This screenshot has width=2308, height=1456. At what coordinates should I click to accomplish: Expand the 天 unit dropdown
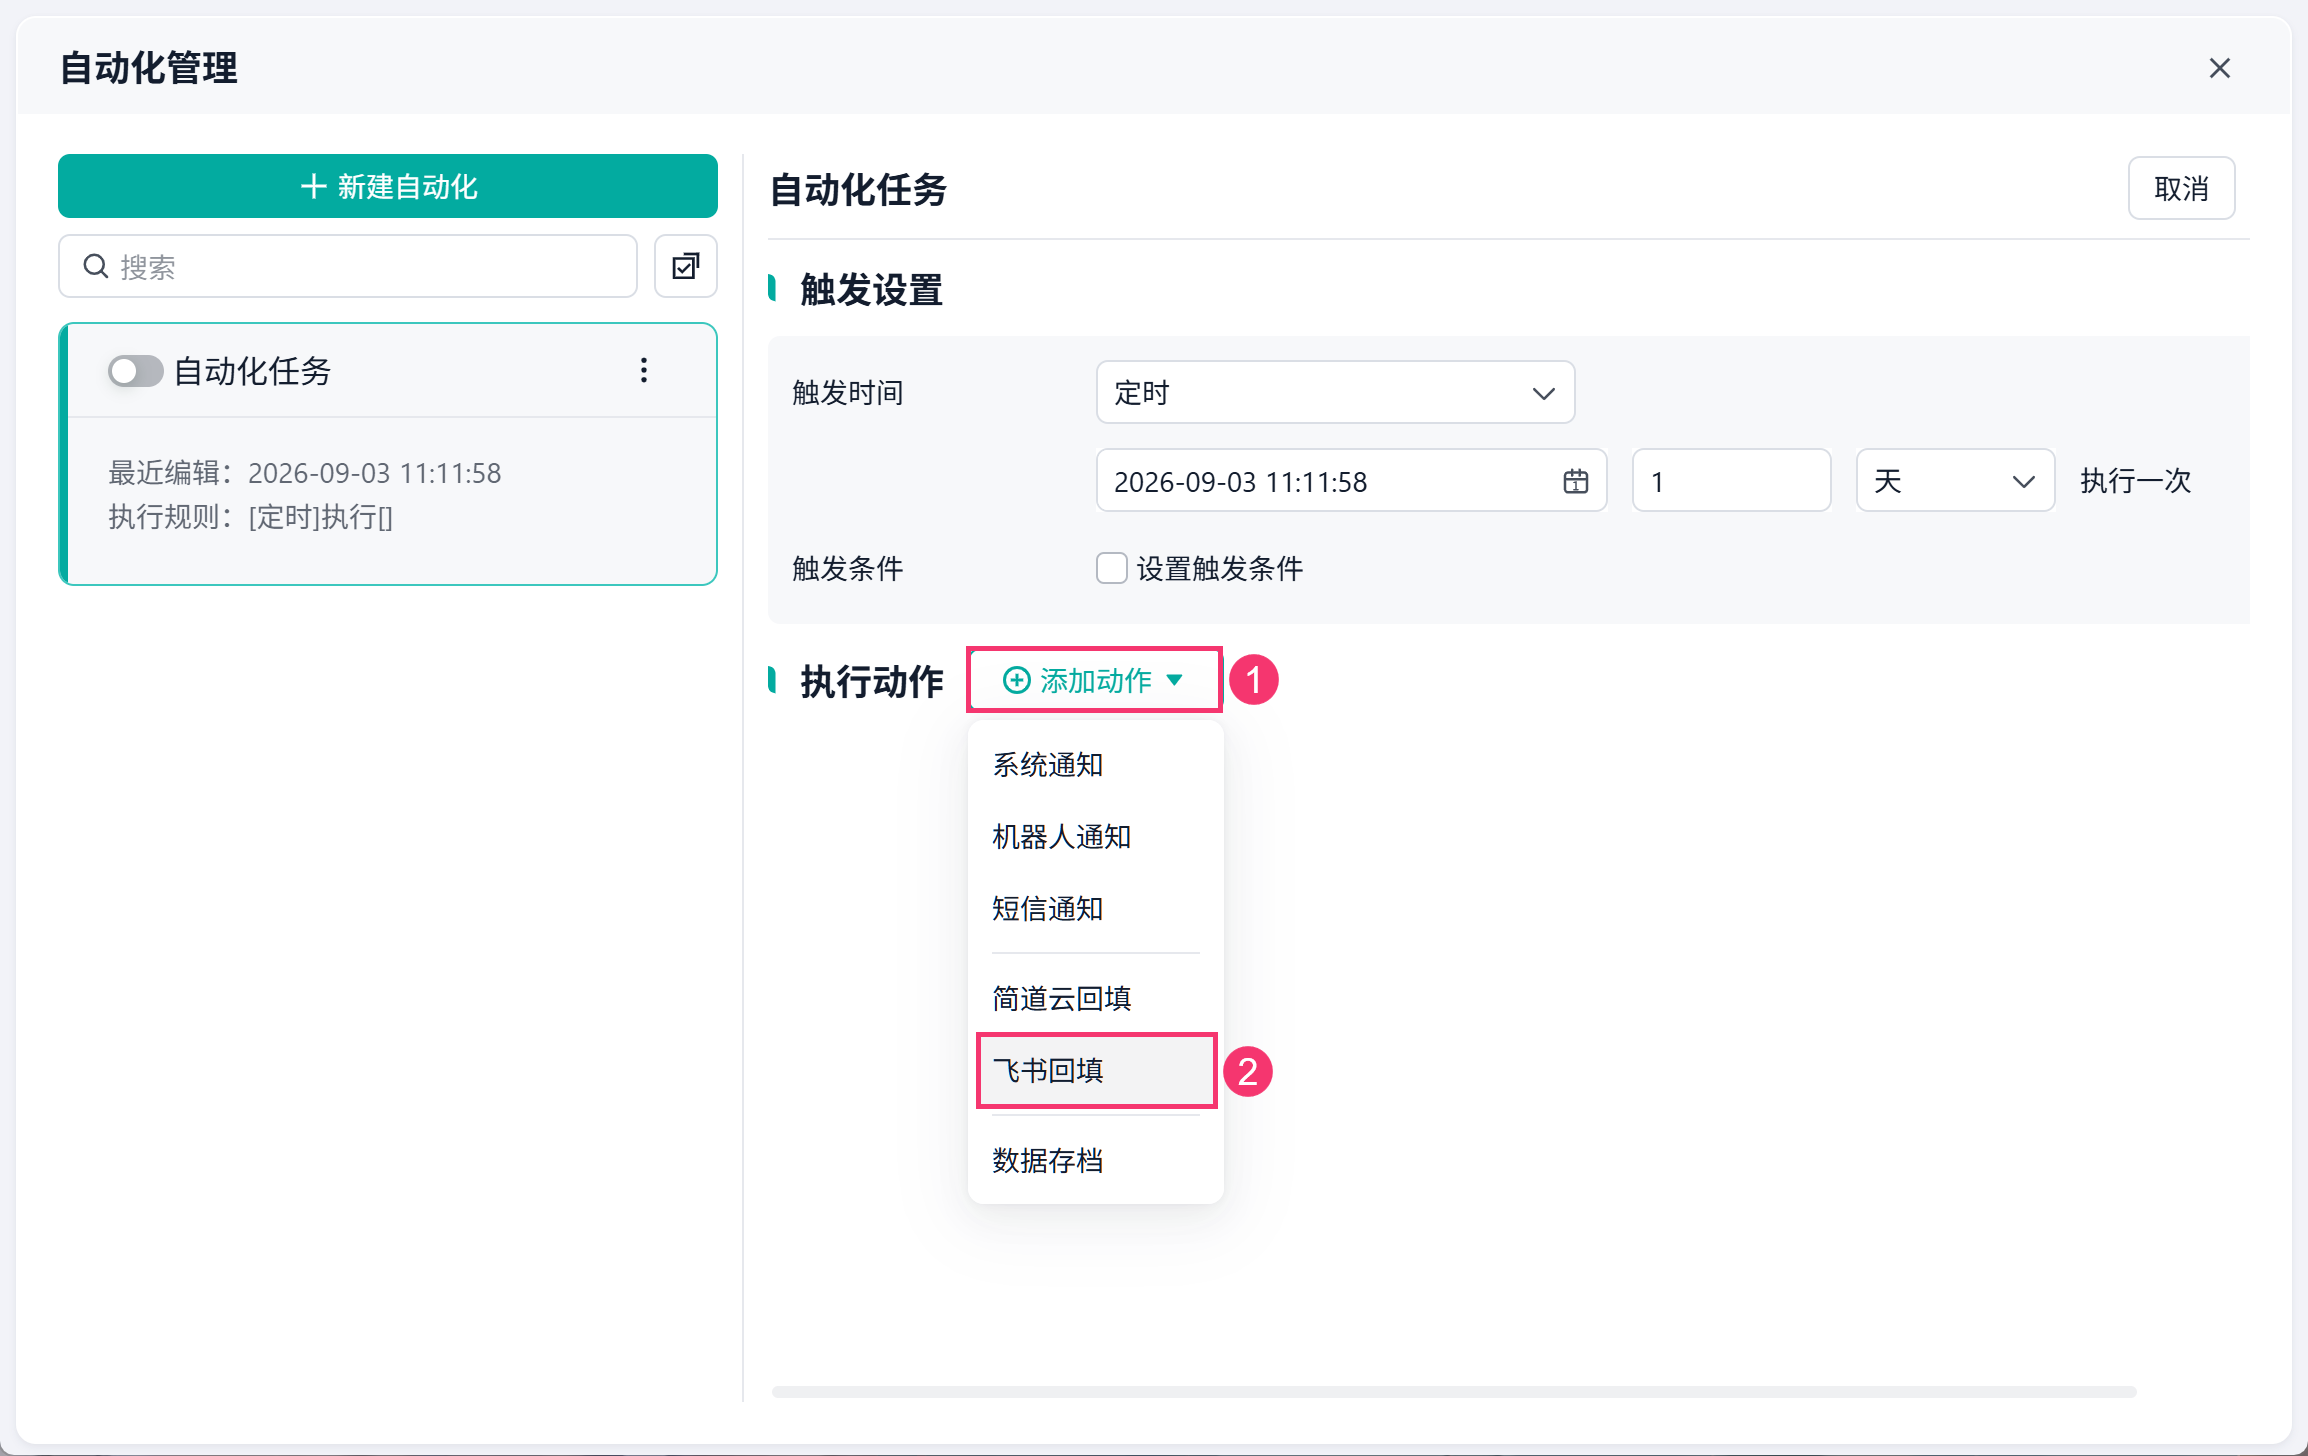tap(1955, 481)
